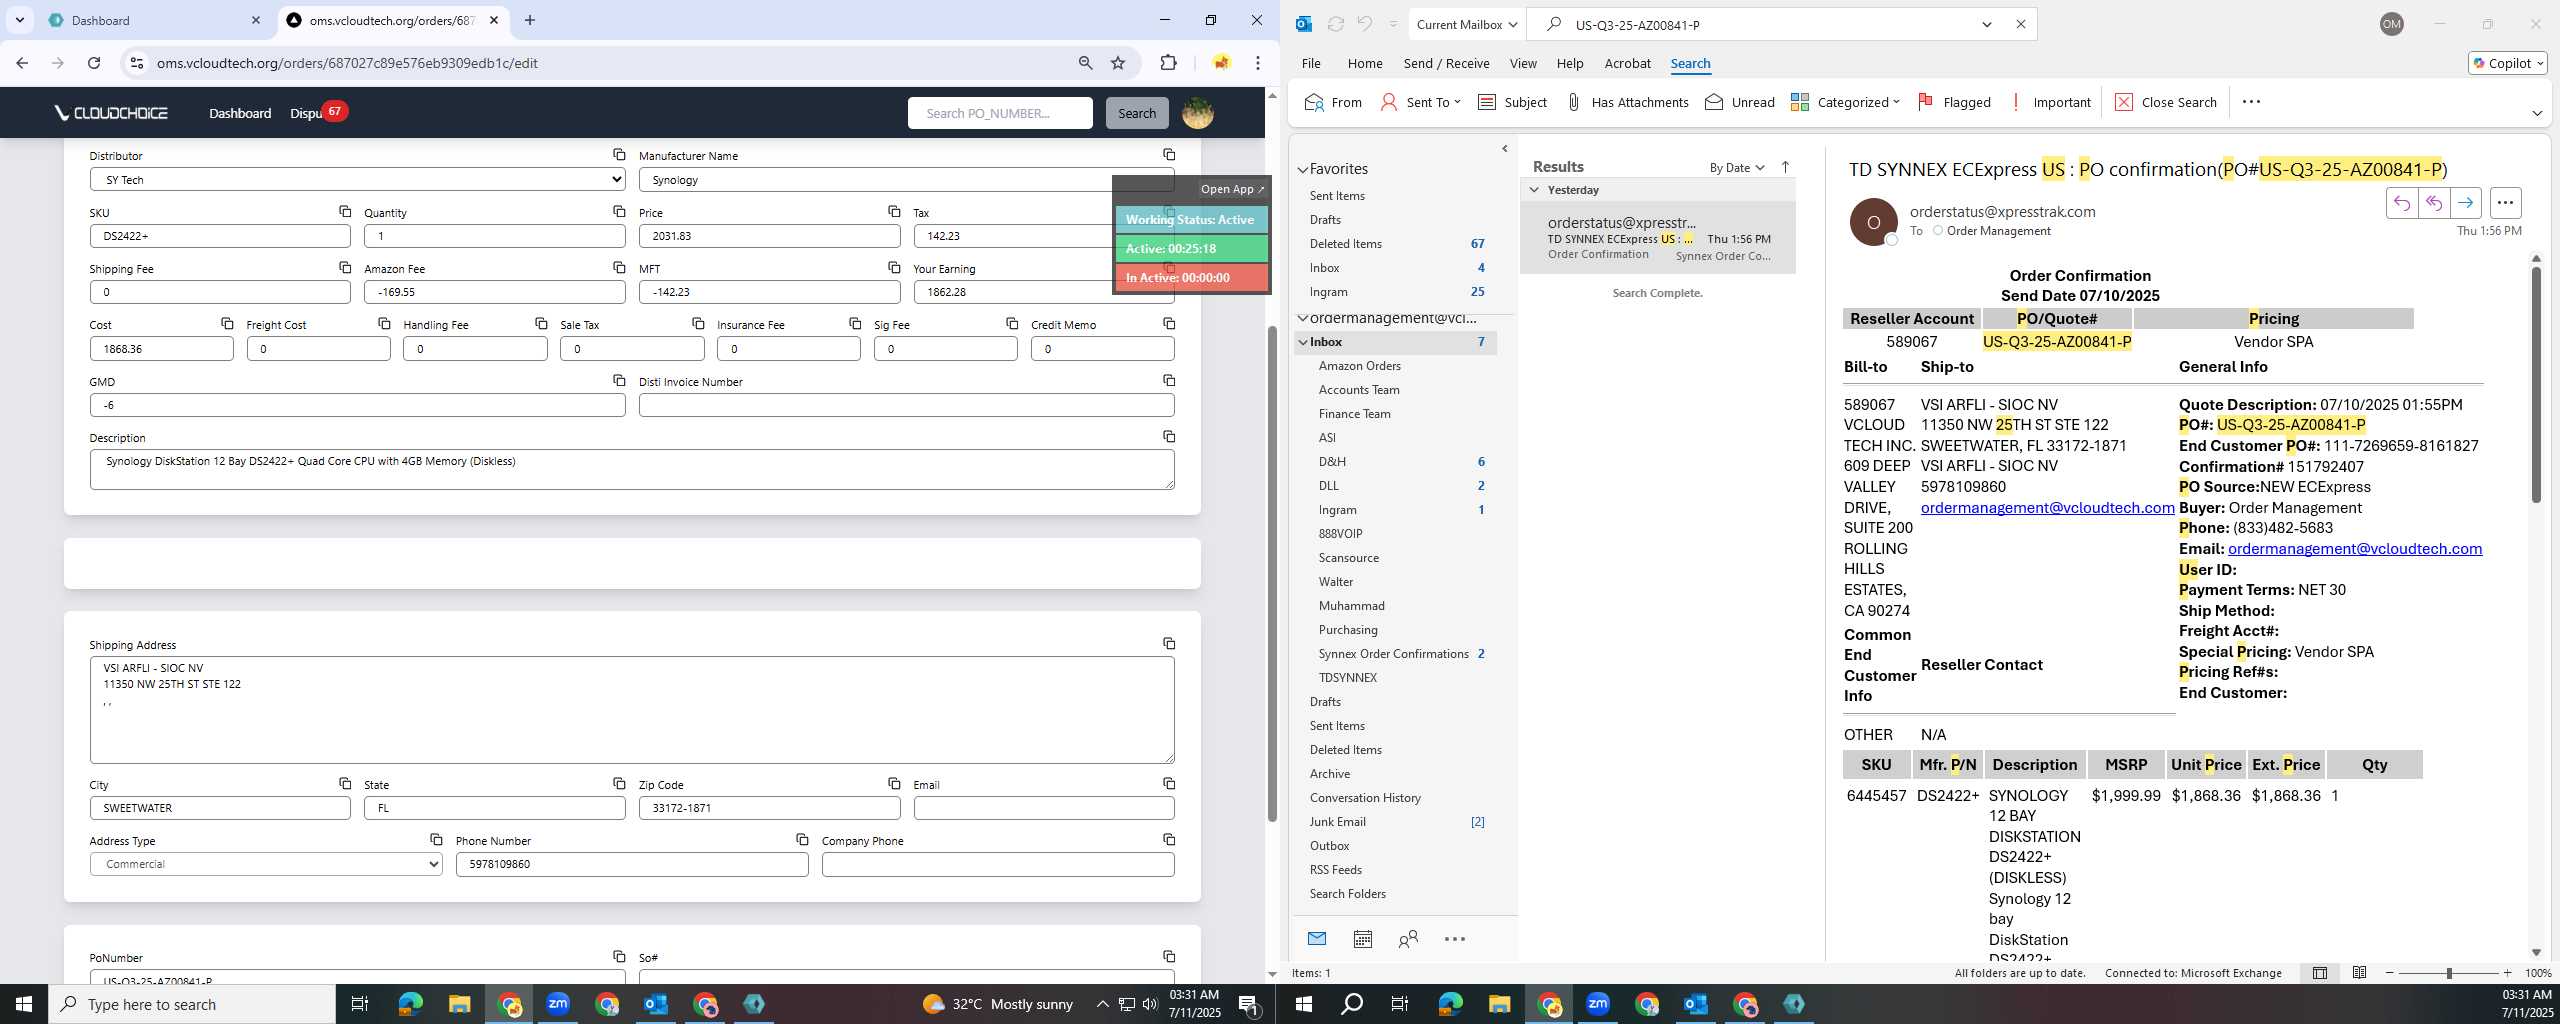The image size is (2560, 1024).
Task: Click the Disti Invoice Number field
Action: tap(906, 405)
